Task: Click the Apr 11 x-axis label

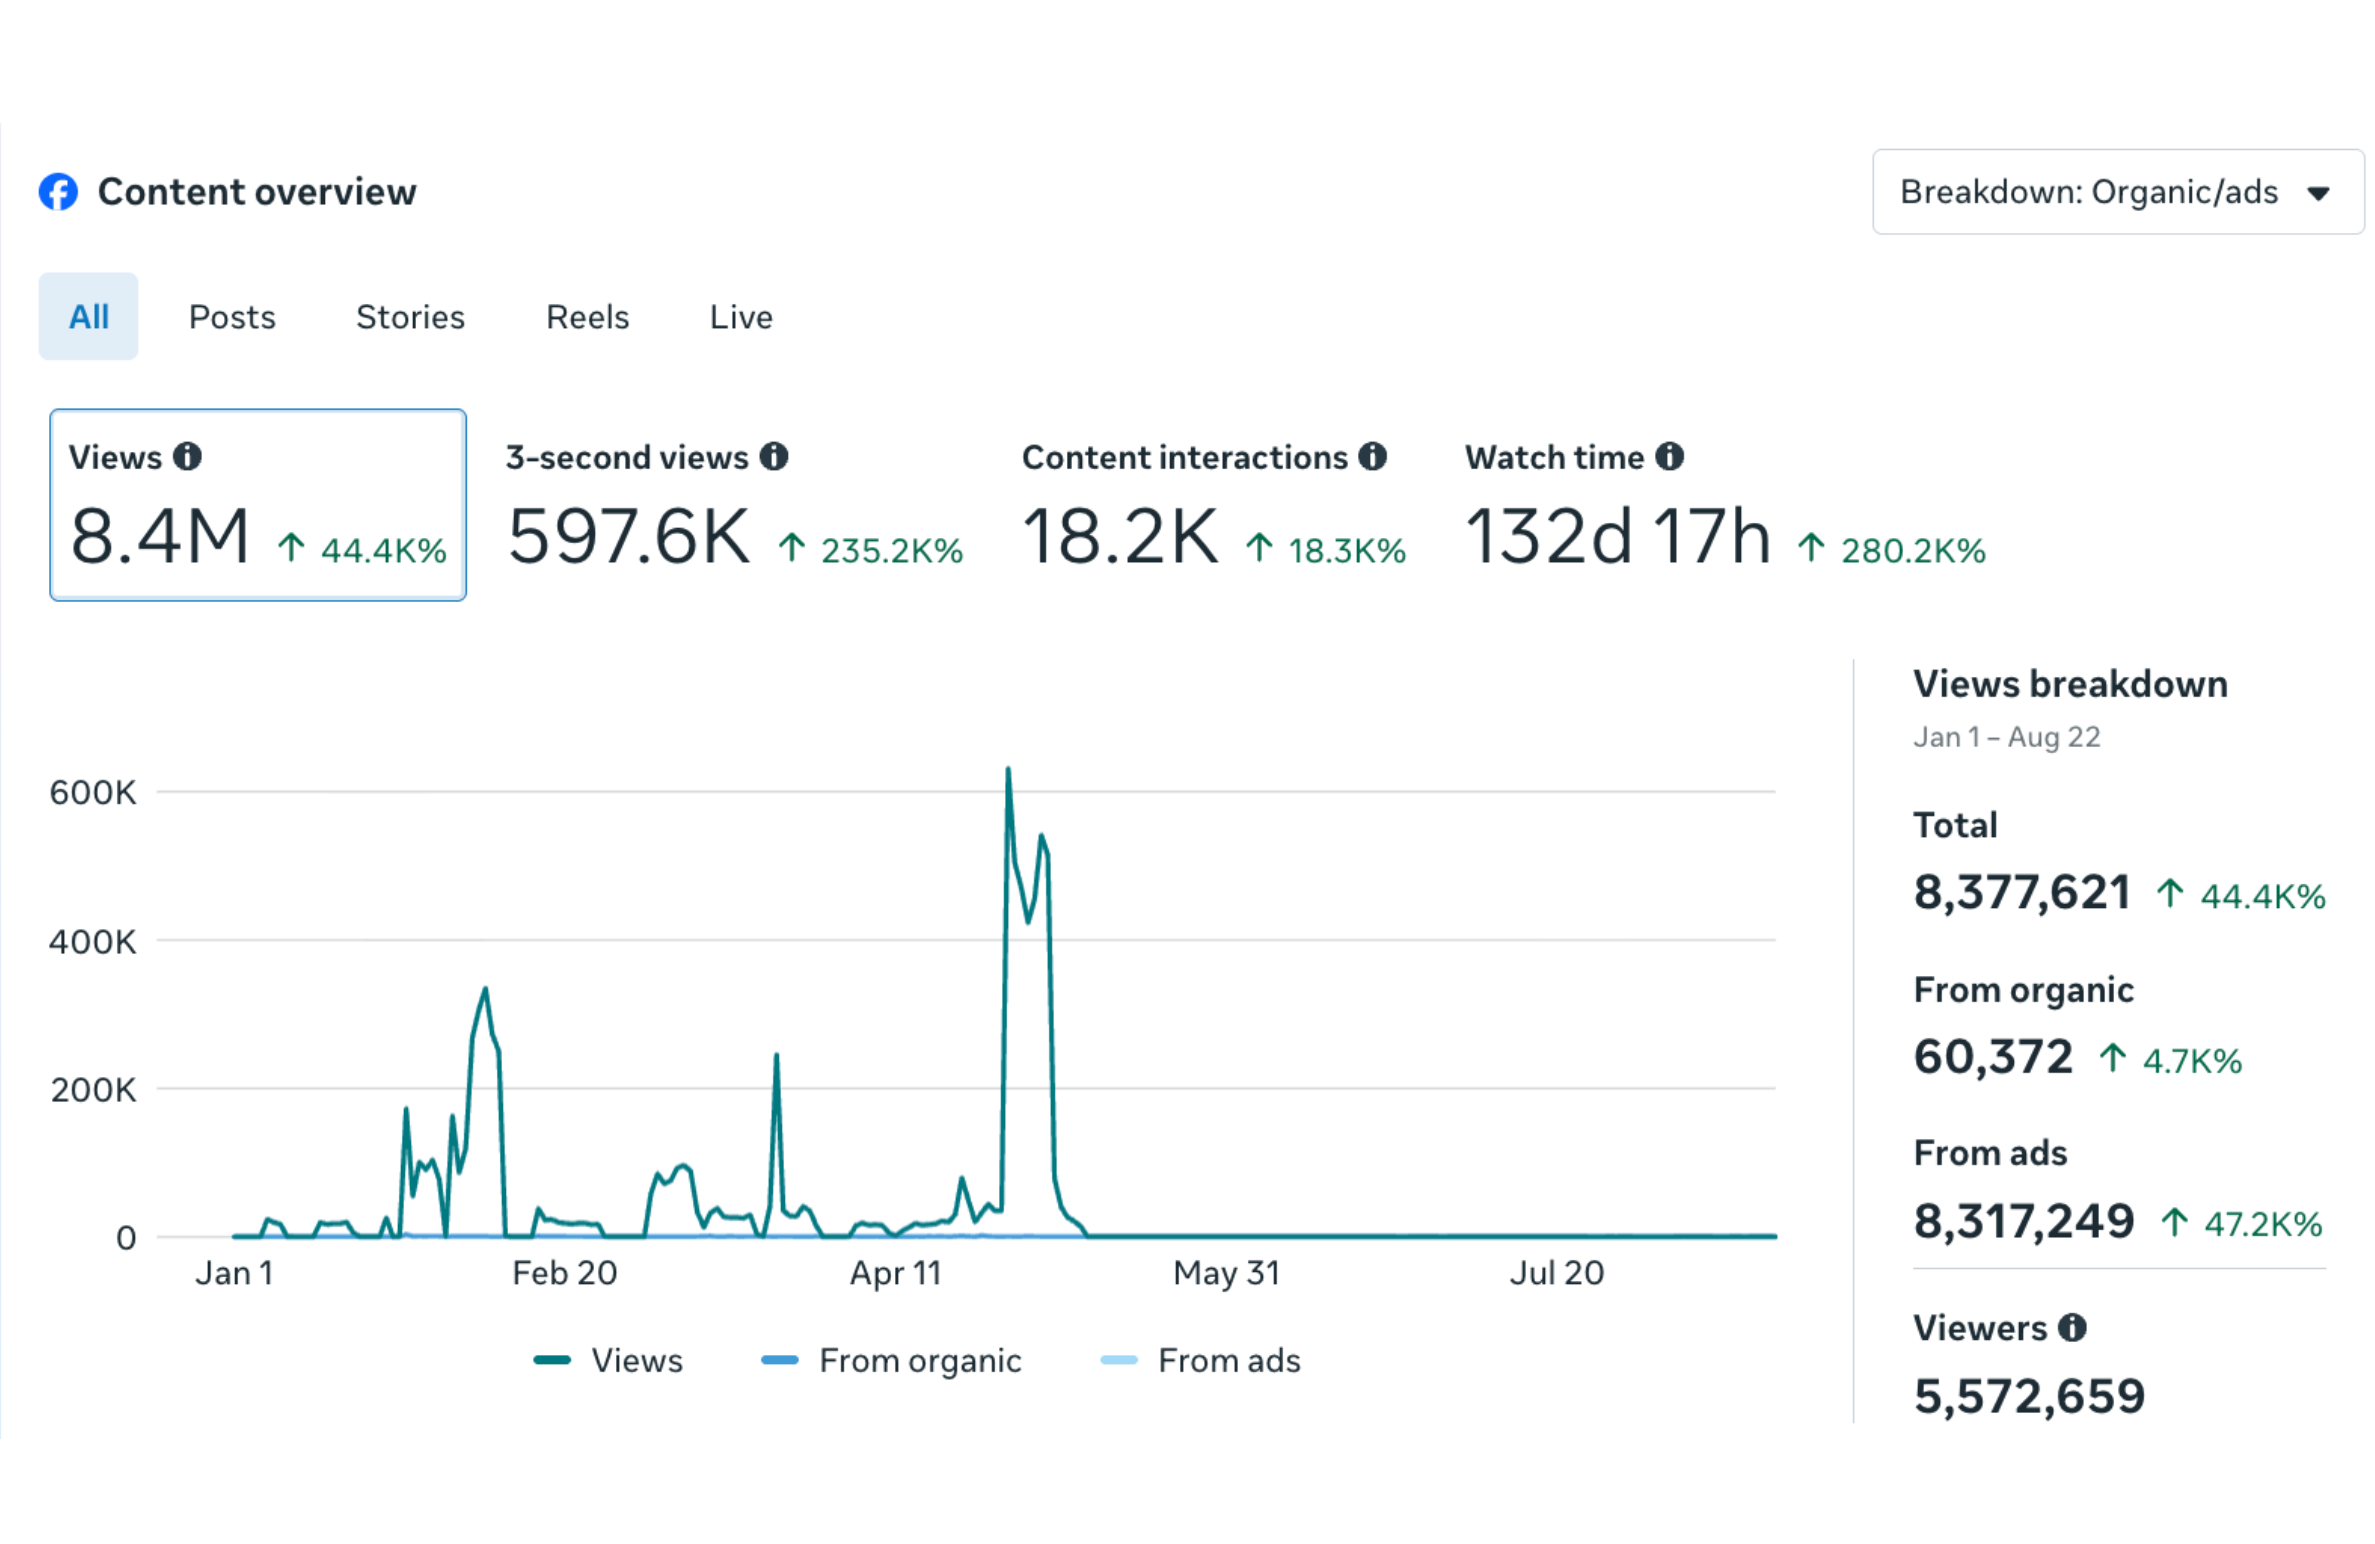Action: pyautogui.click(x=896, y=1273)
